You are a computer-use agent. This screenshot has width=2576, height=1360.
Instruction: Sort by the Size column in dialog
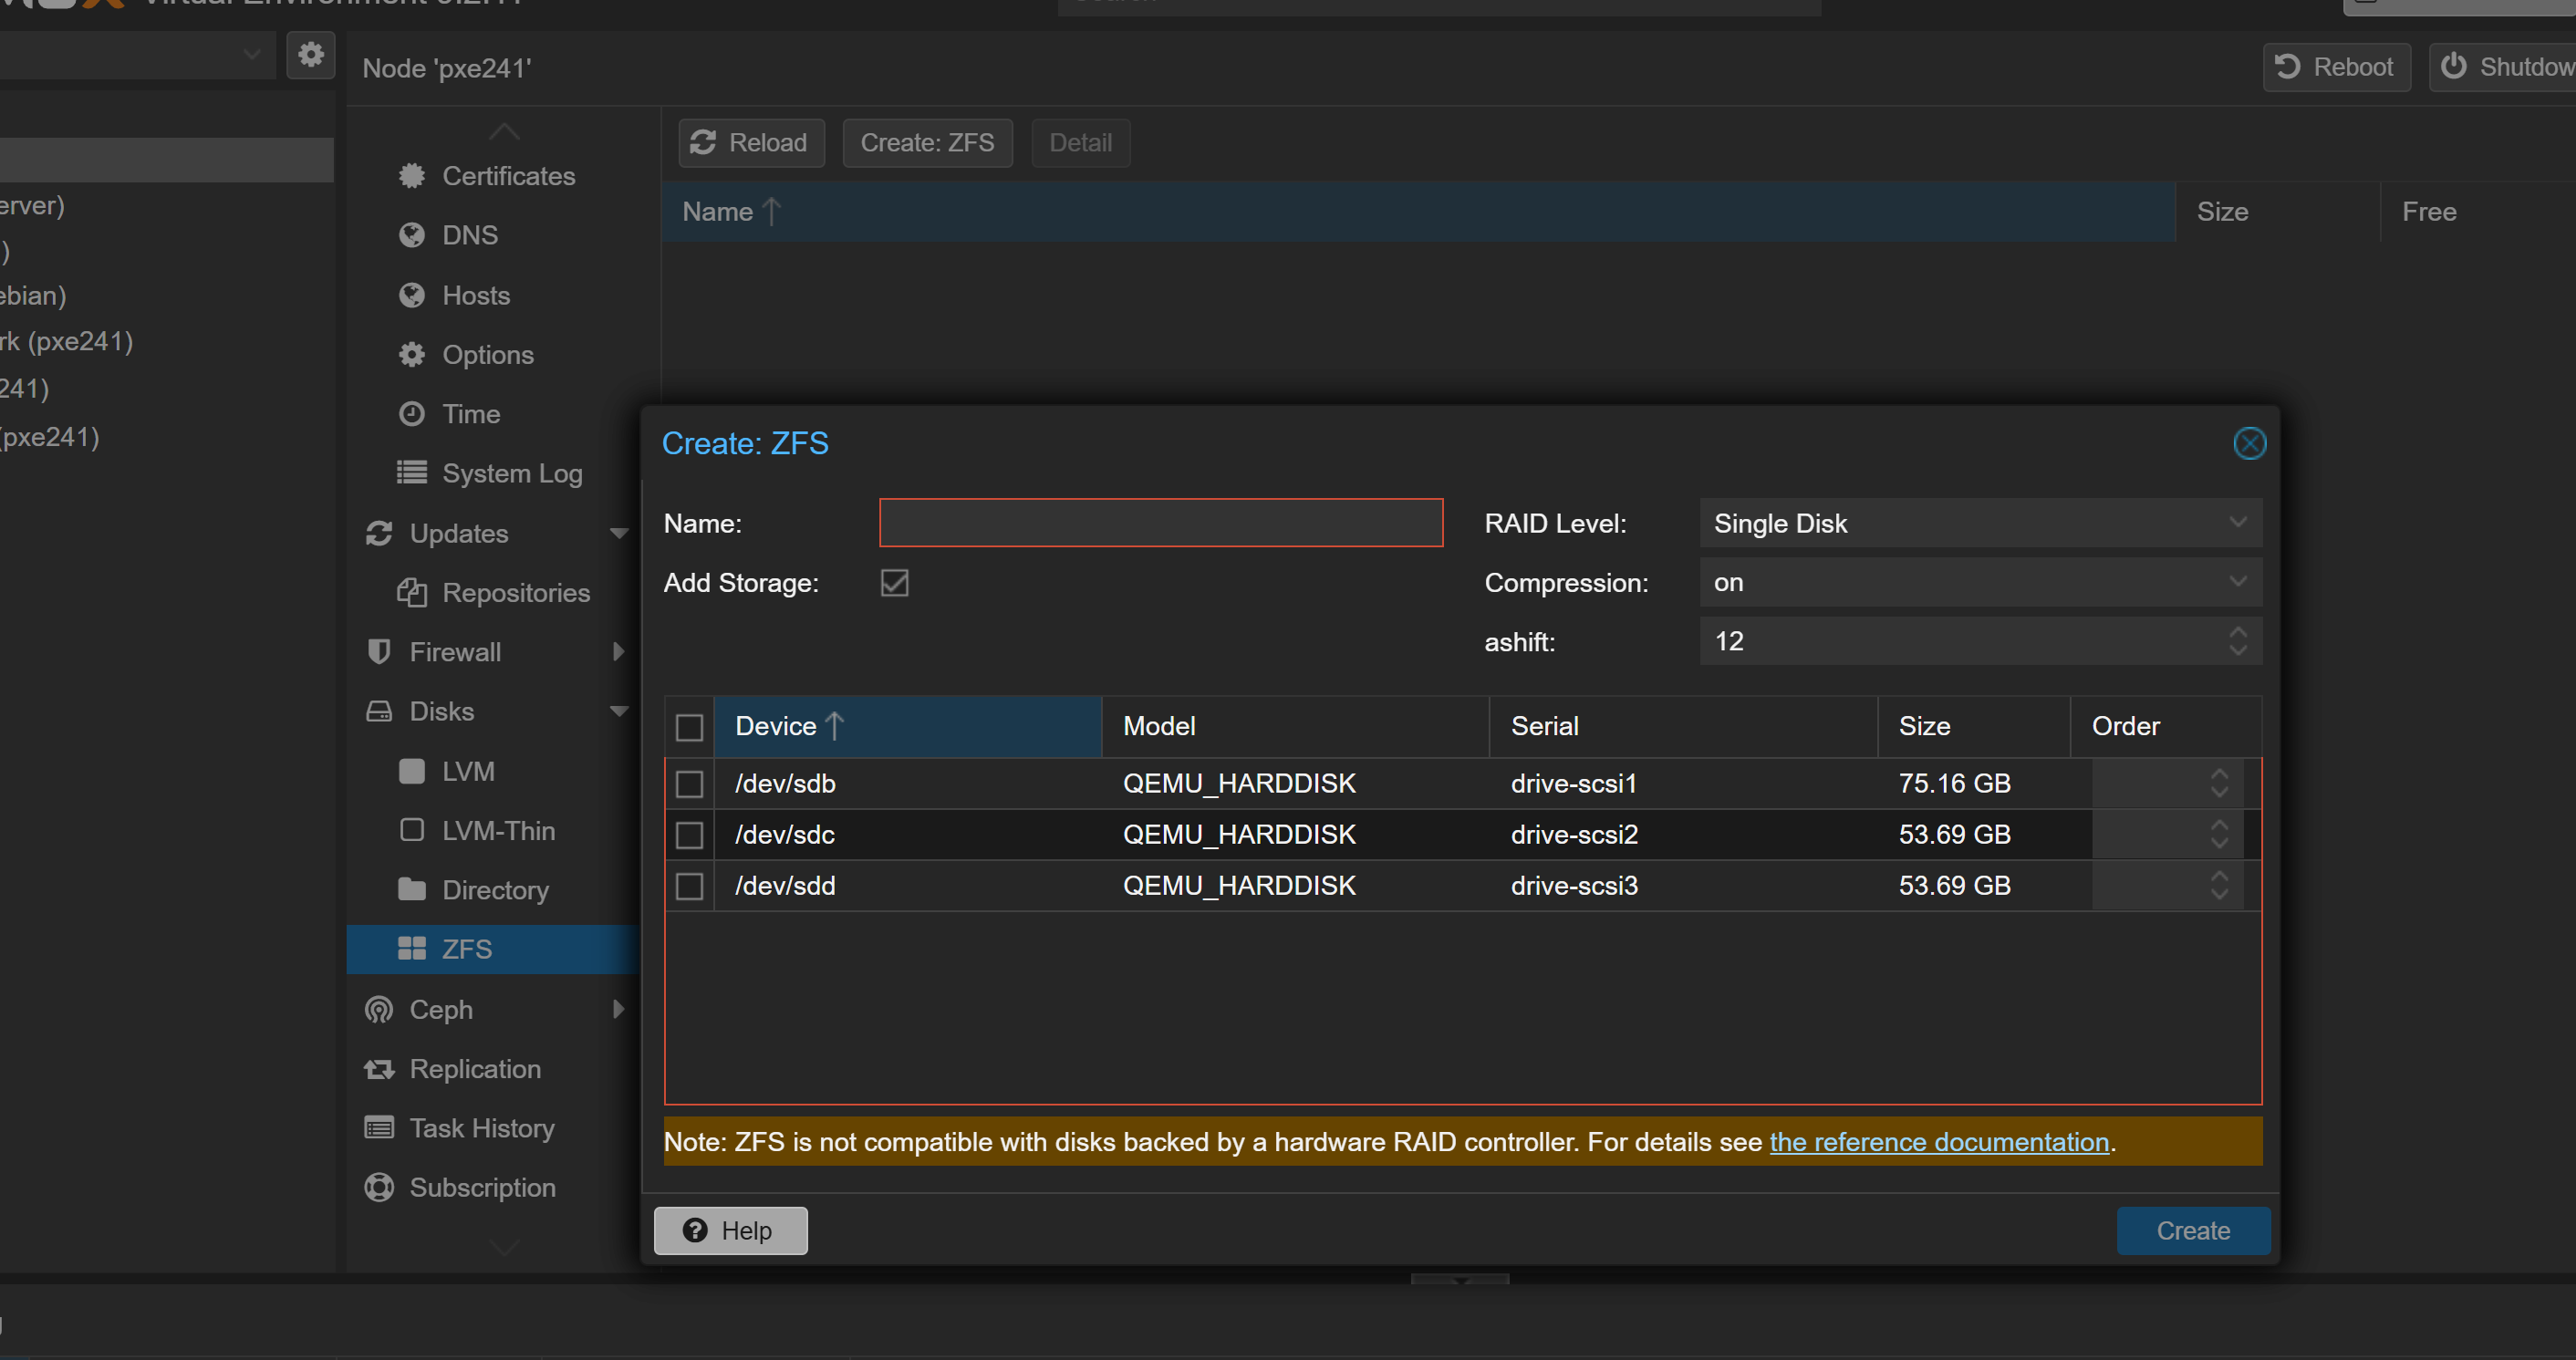tap(1973, 726)
